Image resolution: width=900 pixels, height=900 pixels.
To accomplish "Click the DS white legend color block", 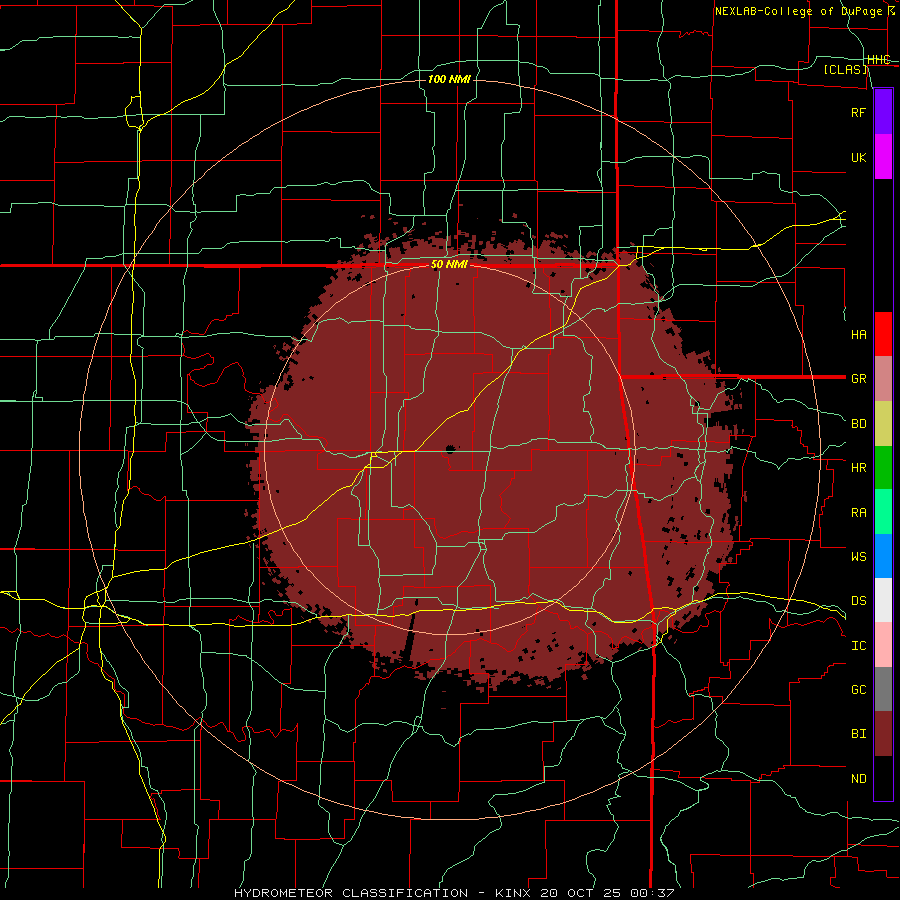I will [883, 600].
